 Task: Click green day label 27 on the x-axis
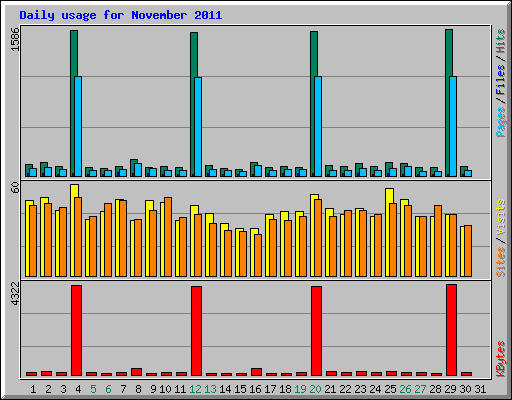coord(420,389)
